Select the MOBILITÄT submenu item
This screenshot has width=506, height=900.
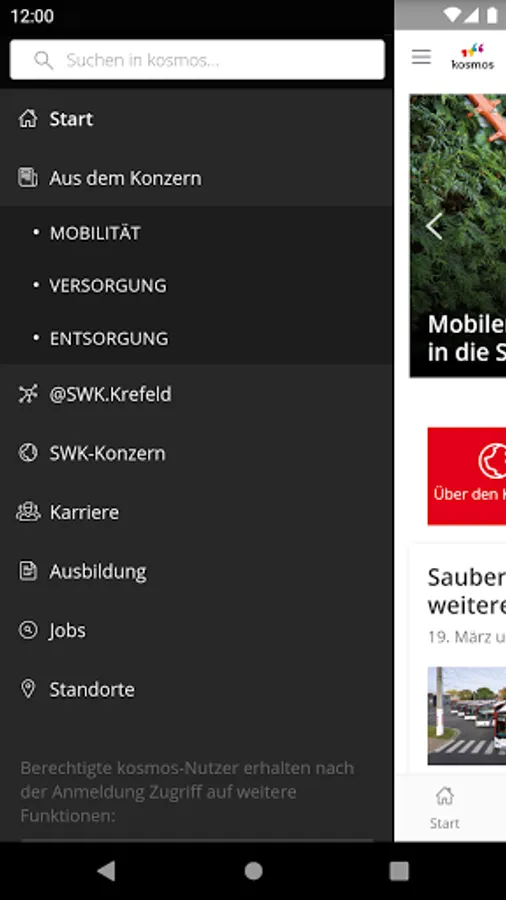[95, 233]
